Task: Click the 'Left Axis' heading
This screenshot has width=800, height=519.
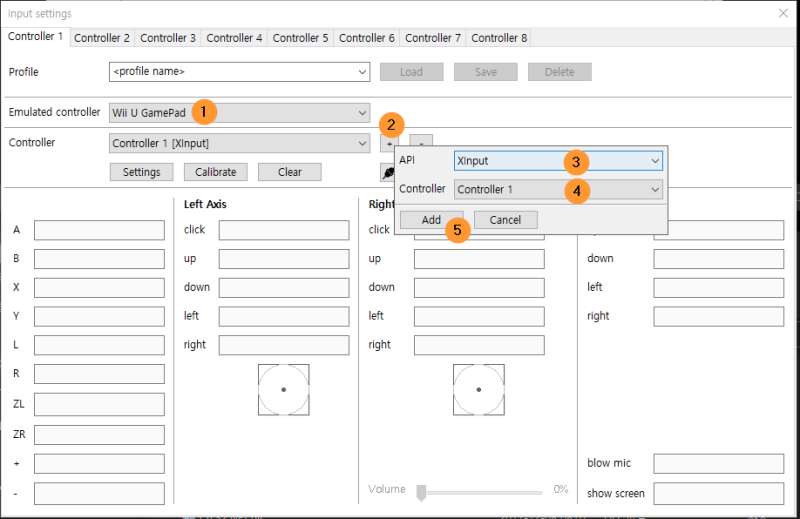Action: click(205, 204)
